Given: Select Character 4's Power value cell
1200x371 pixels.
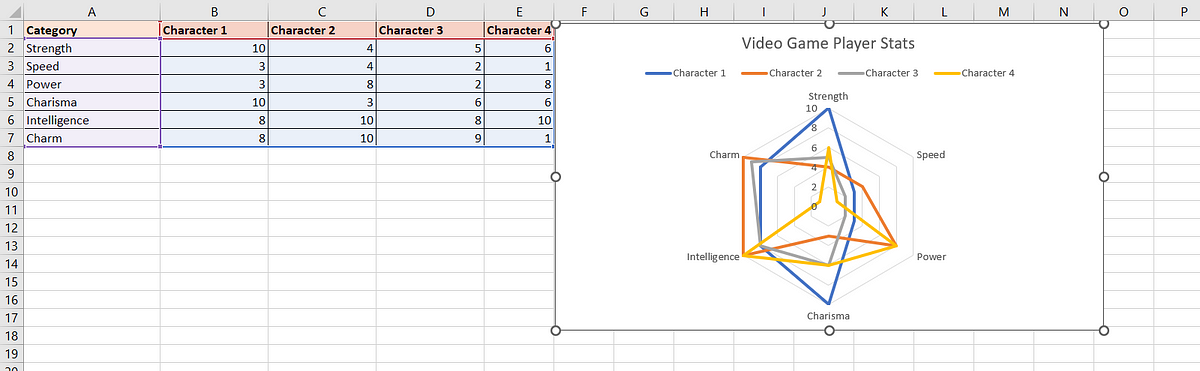Looking at the screenshot, I should coord(519,84).
